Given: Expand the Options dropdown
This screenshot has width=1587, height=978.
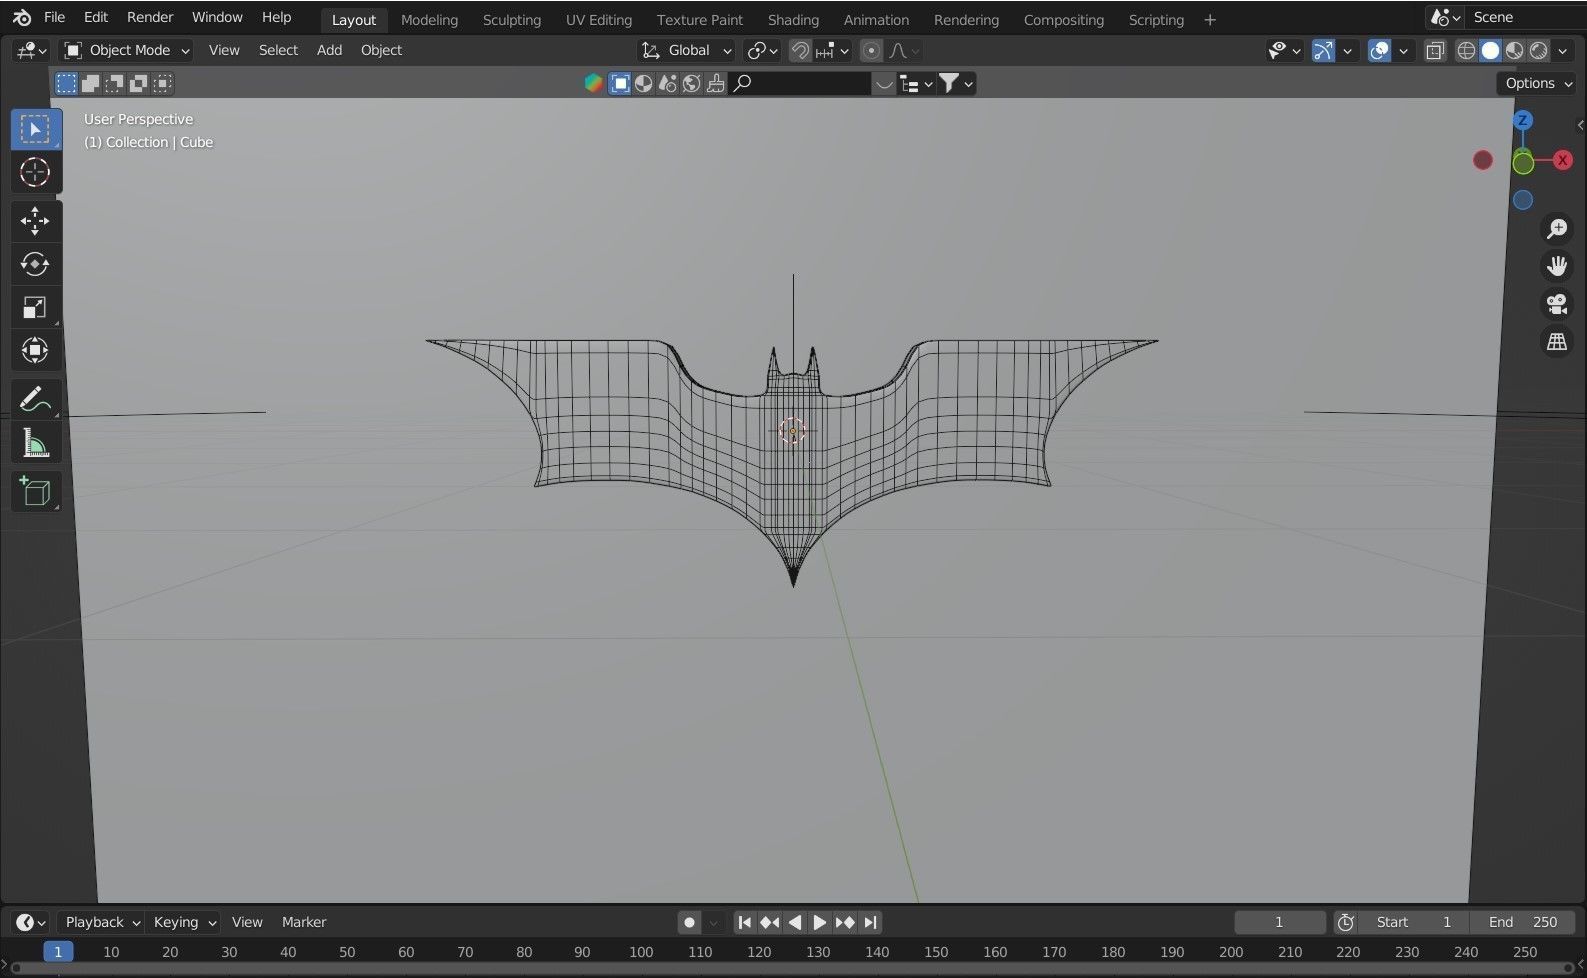Looking at the screenshot, I should click(x=1539, y=83).
